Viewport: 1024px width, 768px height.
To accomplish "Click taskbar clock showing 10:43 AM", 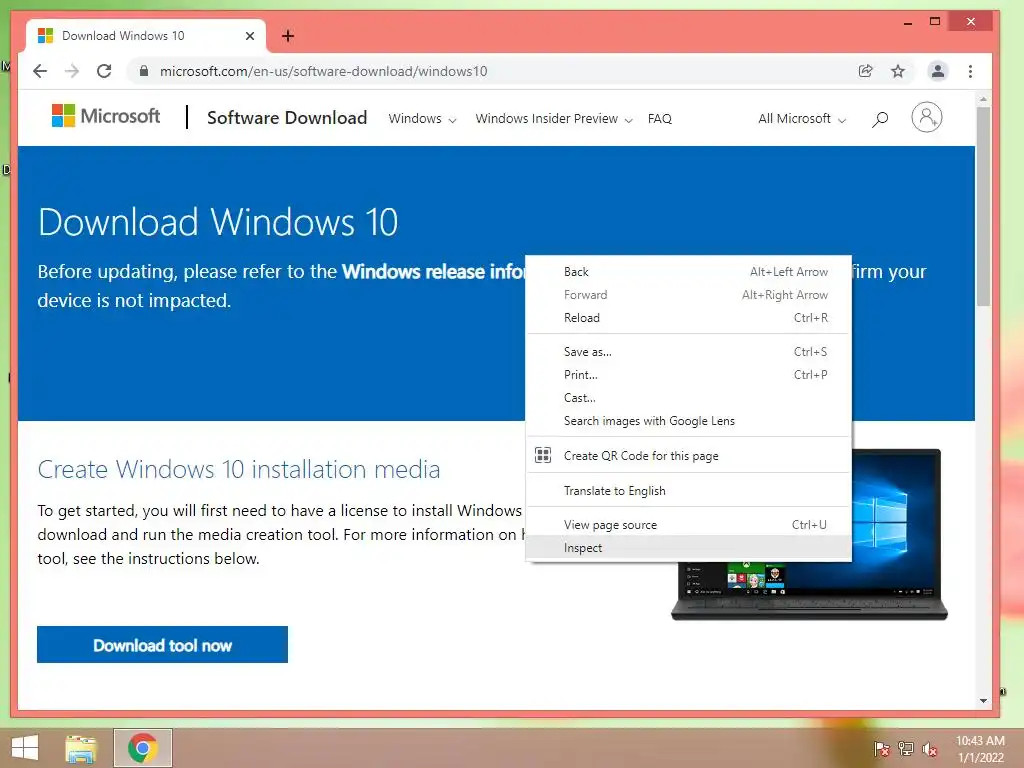I will (980, 749).
